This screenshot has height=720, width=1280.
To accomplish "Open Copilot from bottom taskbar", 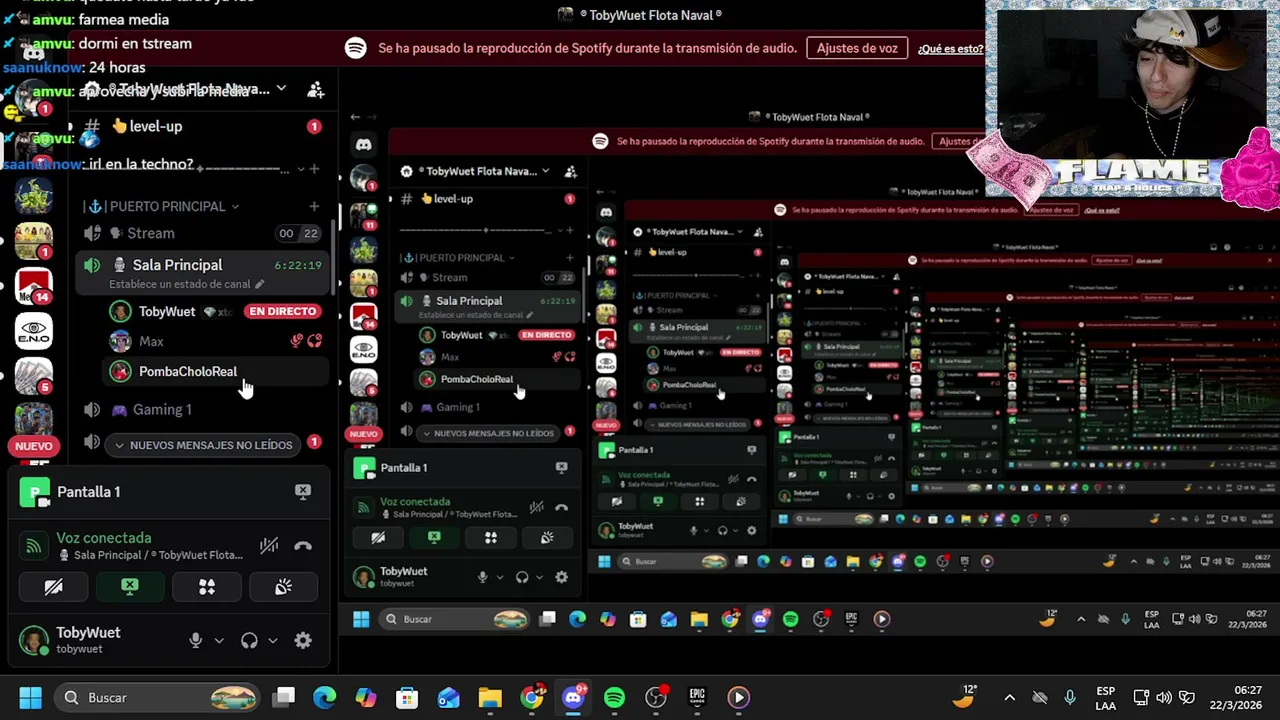I will [x=366, y=697].
